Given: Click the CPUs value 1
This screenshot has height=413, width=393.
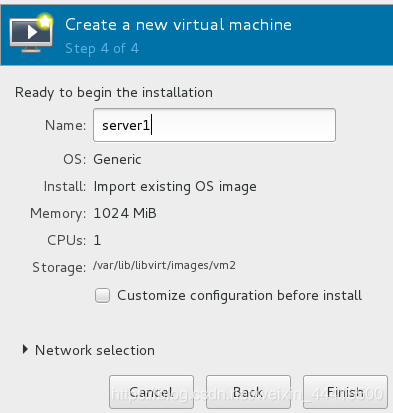Looking at the screenshot, I should pyautogui.click(x=97, y=240).
